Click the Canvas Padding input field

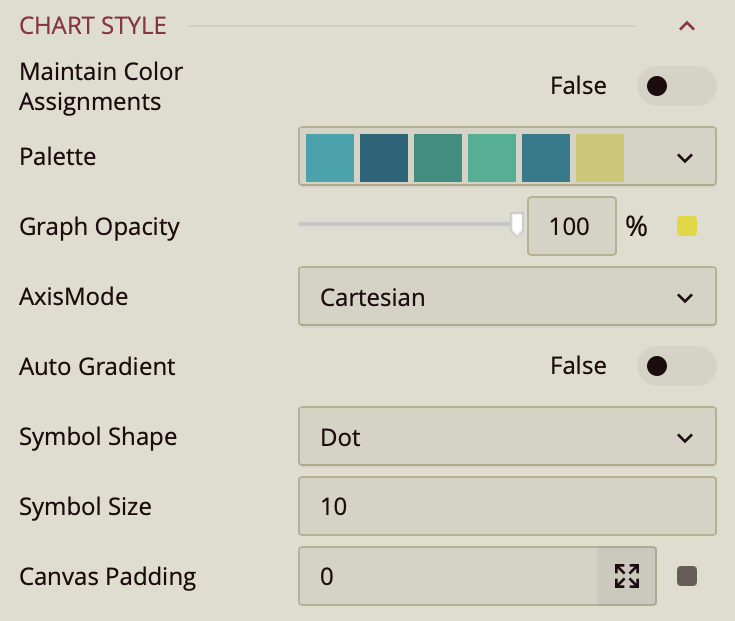(x=448, y=576)
